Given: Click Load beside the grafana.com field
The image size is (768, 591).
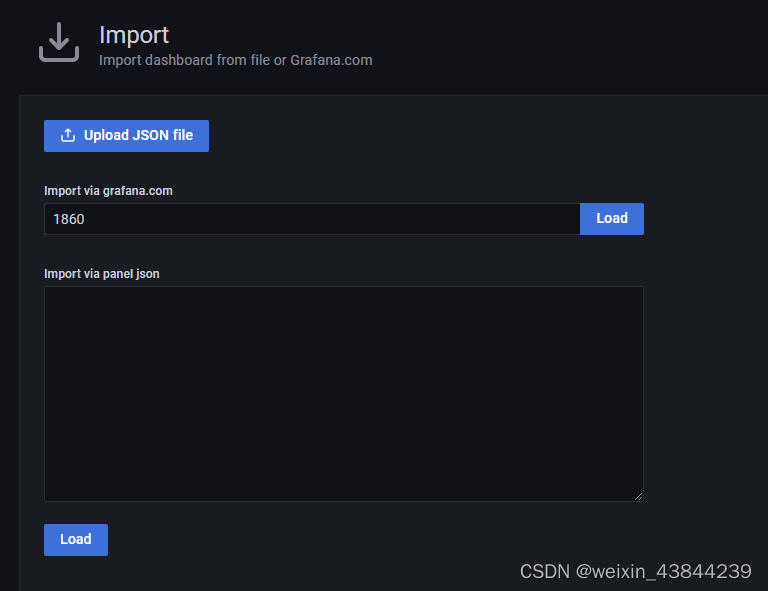Looking at the screenshot, I should [611, 219].
